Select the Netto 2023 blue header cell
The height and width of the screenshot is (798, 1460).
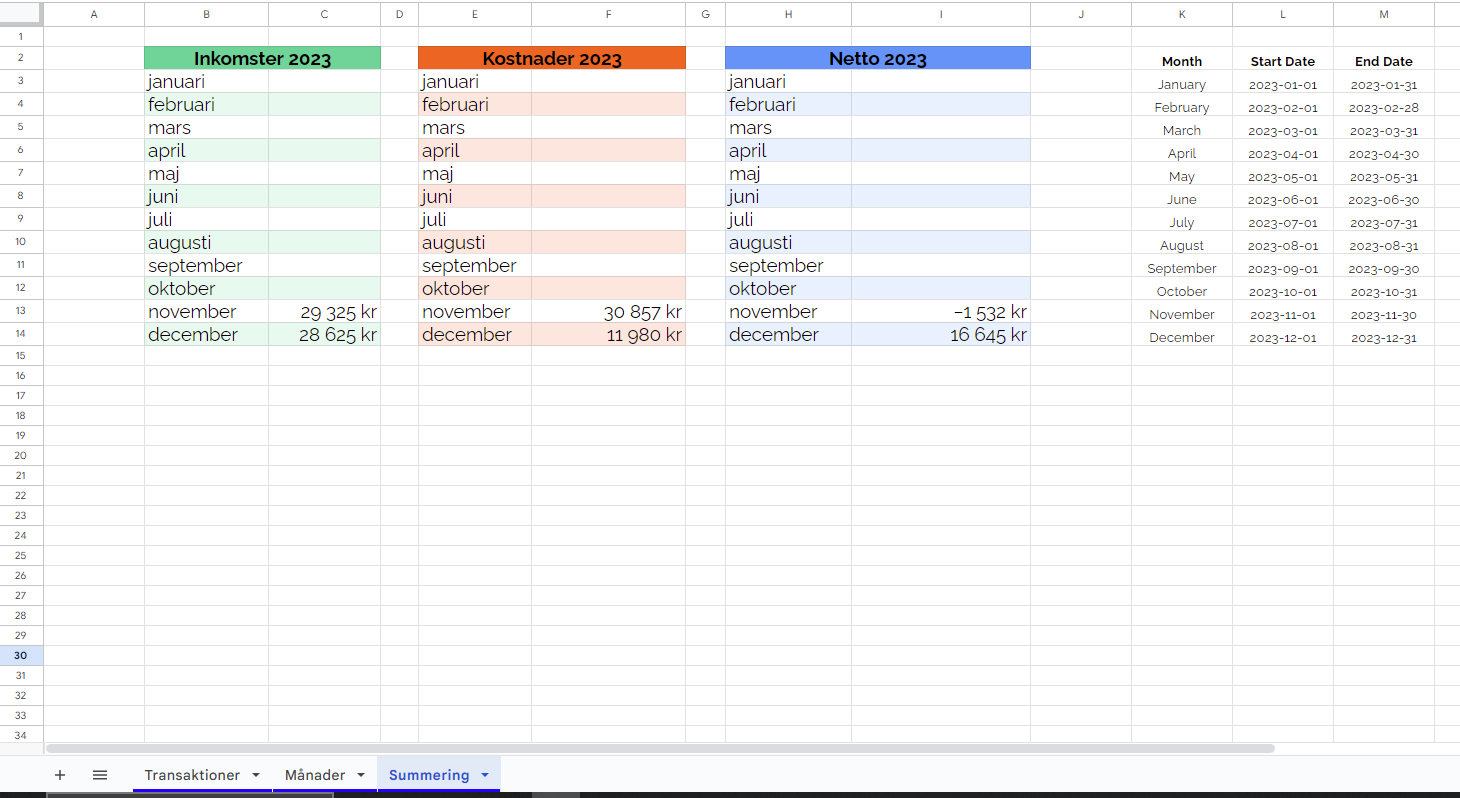point(877,59)
